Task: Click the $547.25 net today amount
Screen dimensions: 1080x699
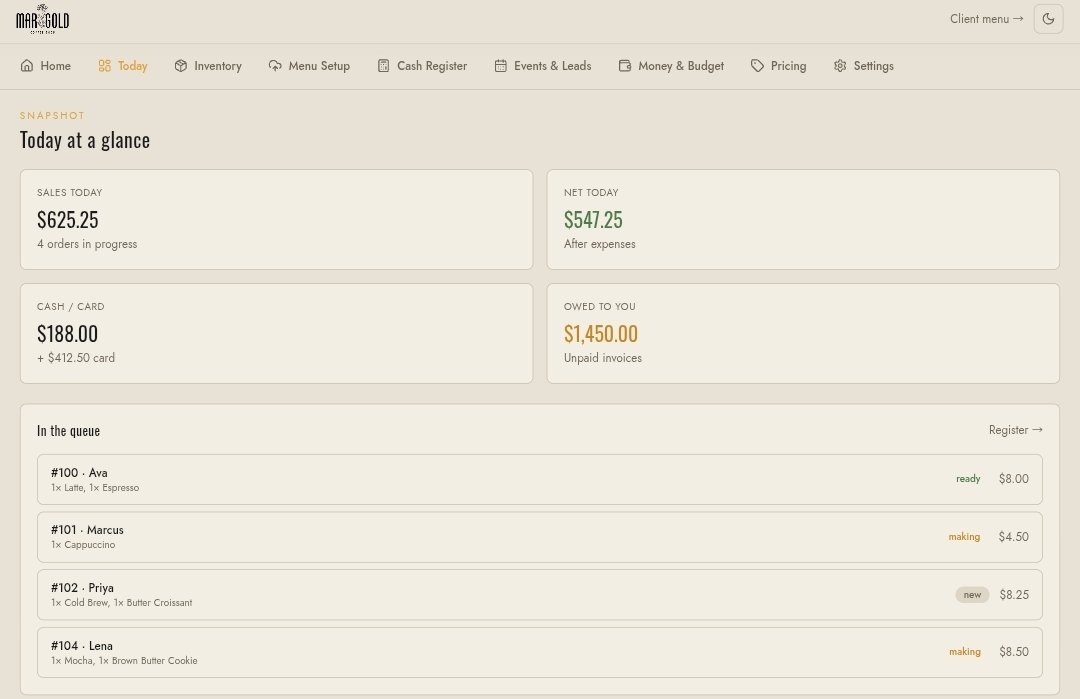Action: [x=593, y=220]
